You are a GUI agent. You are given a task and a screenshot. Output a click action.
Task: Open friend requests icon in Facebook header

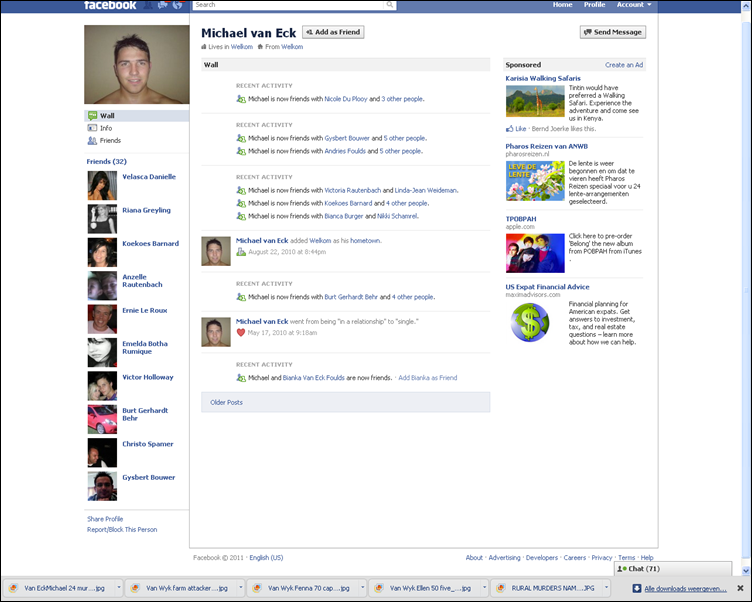[x=149, y=5]
